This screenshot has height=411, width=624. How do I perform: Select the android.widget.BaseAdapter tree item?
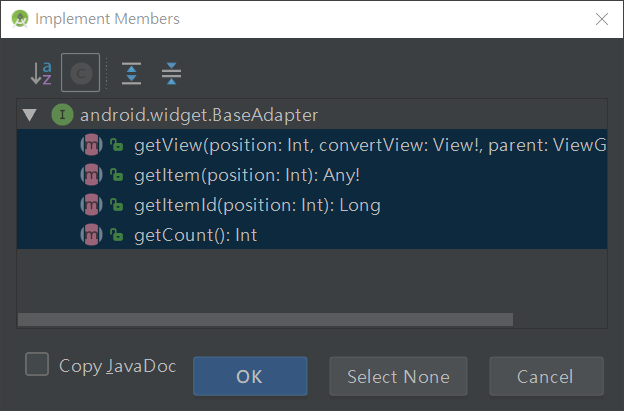(x=198, y=115)
